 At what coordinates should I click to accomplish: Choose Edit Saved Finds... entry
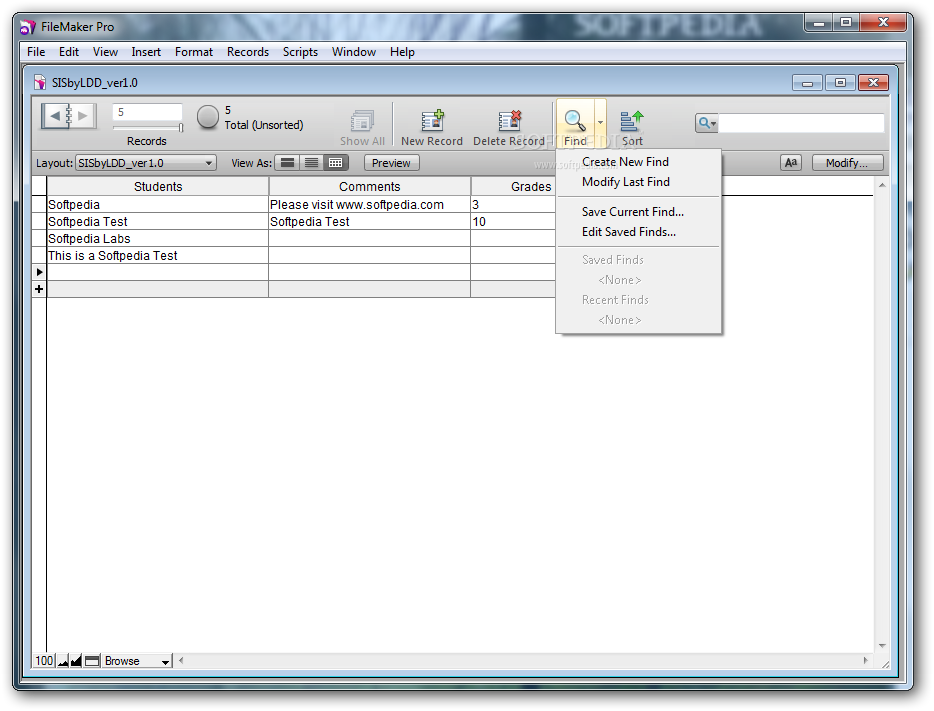click(x=629, y=232)
